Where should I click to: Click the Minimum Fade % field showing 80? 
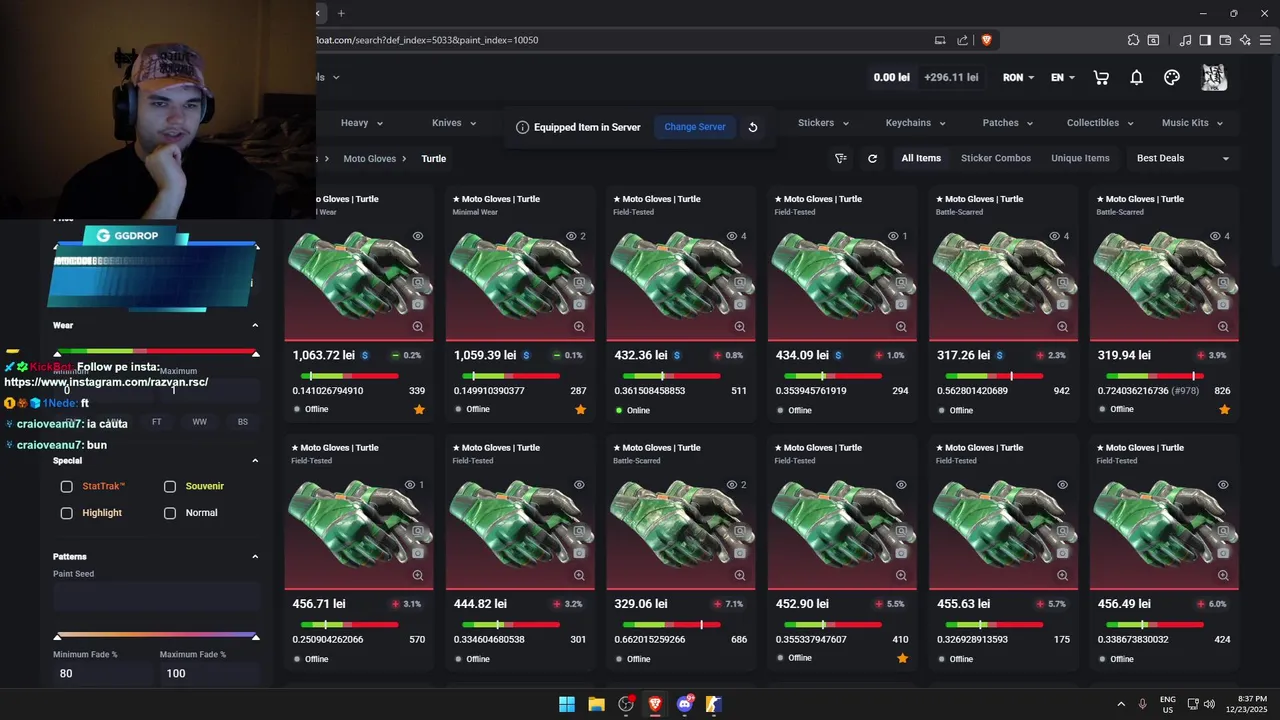[x=101, y=673]
